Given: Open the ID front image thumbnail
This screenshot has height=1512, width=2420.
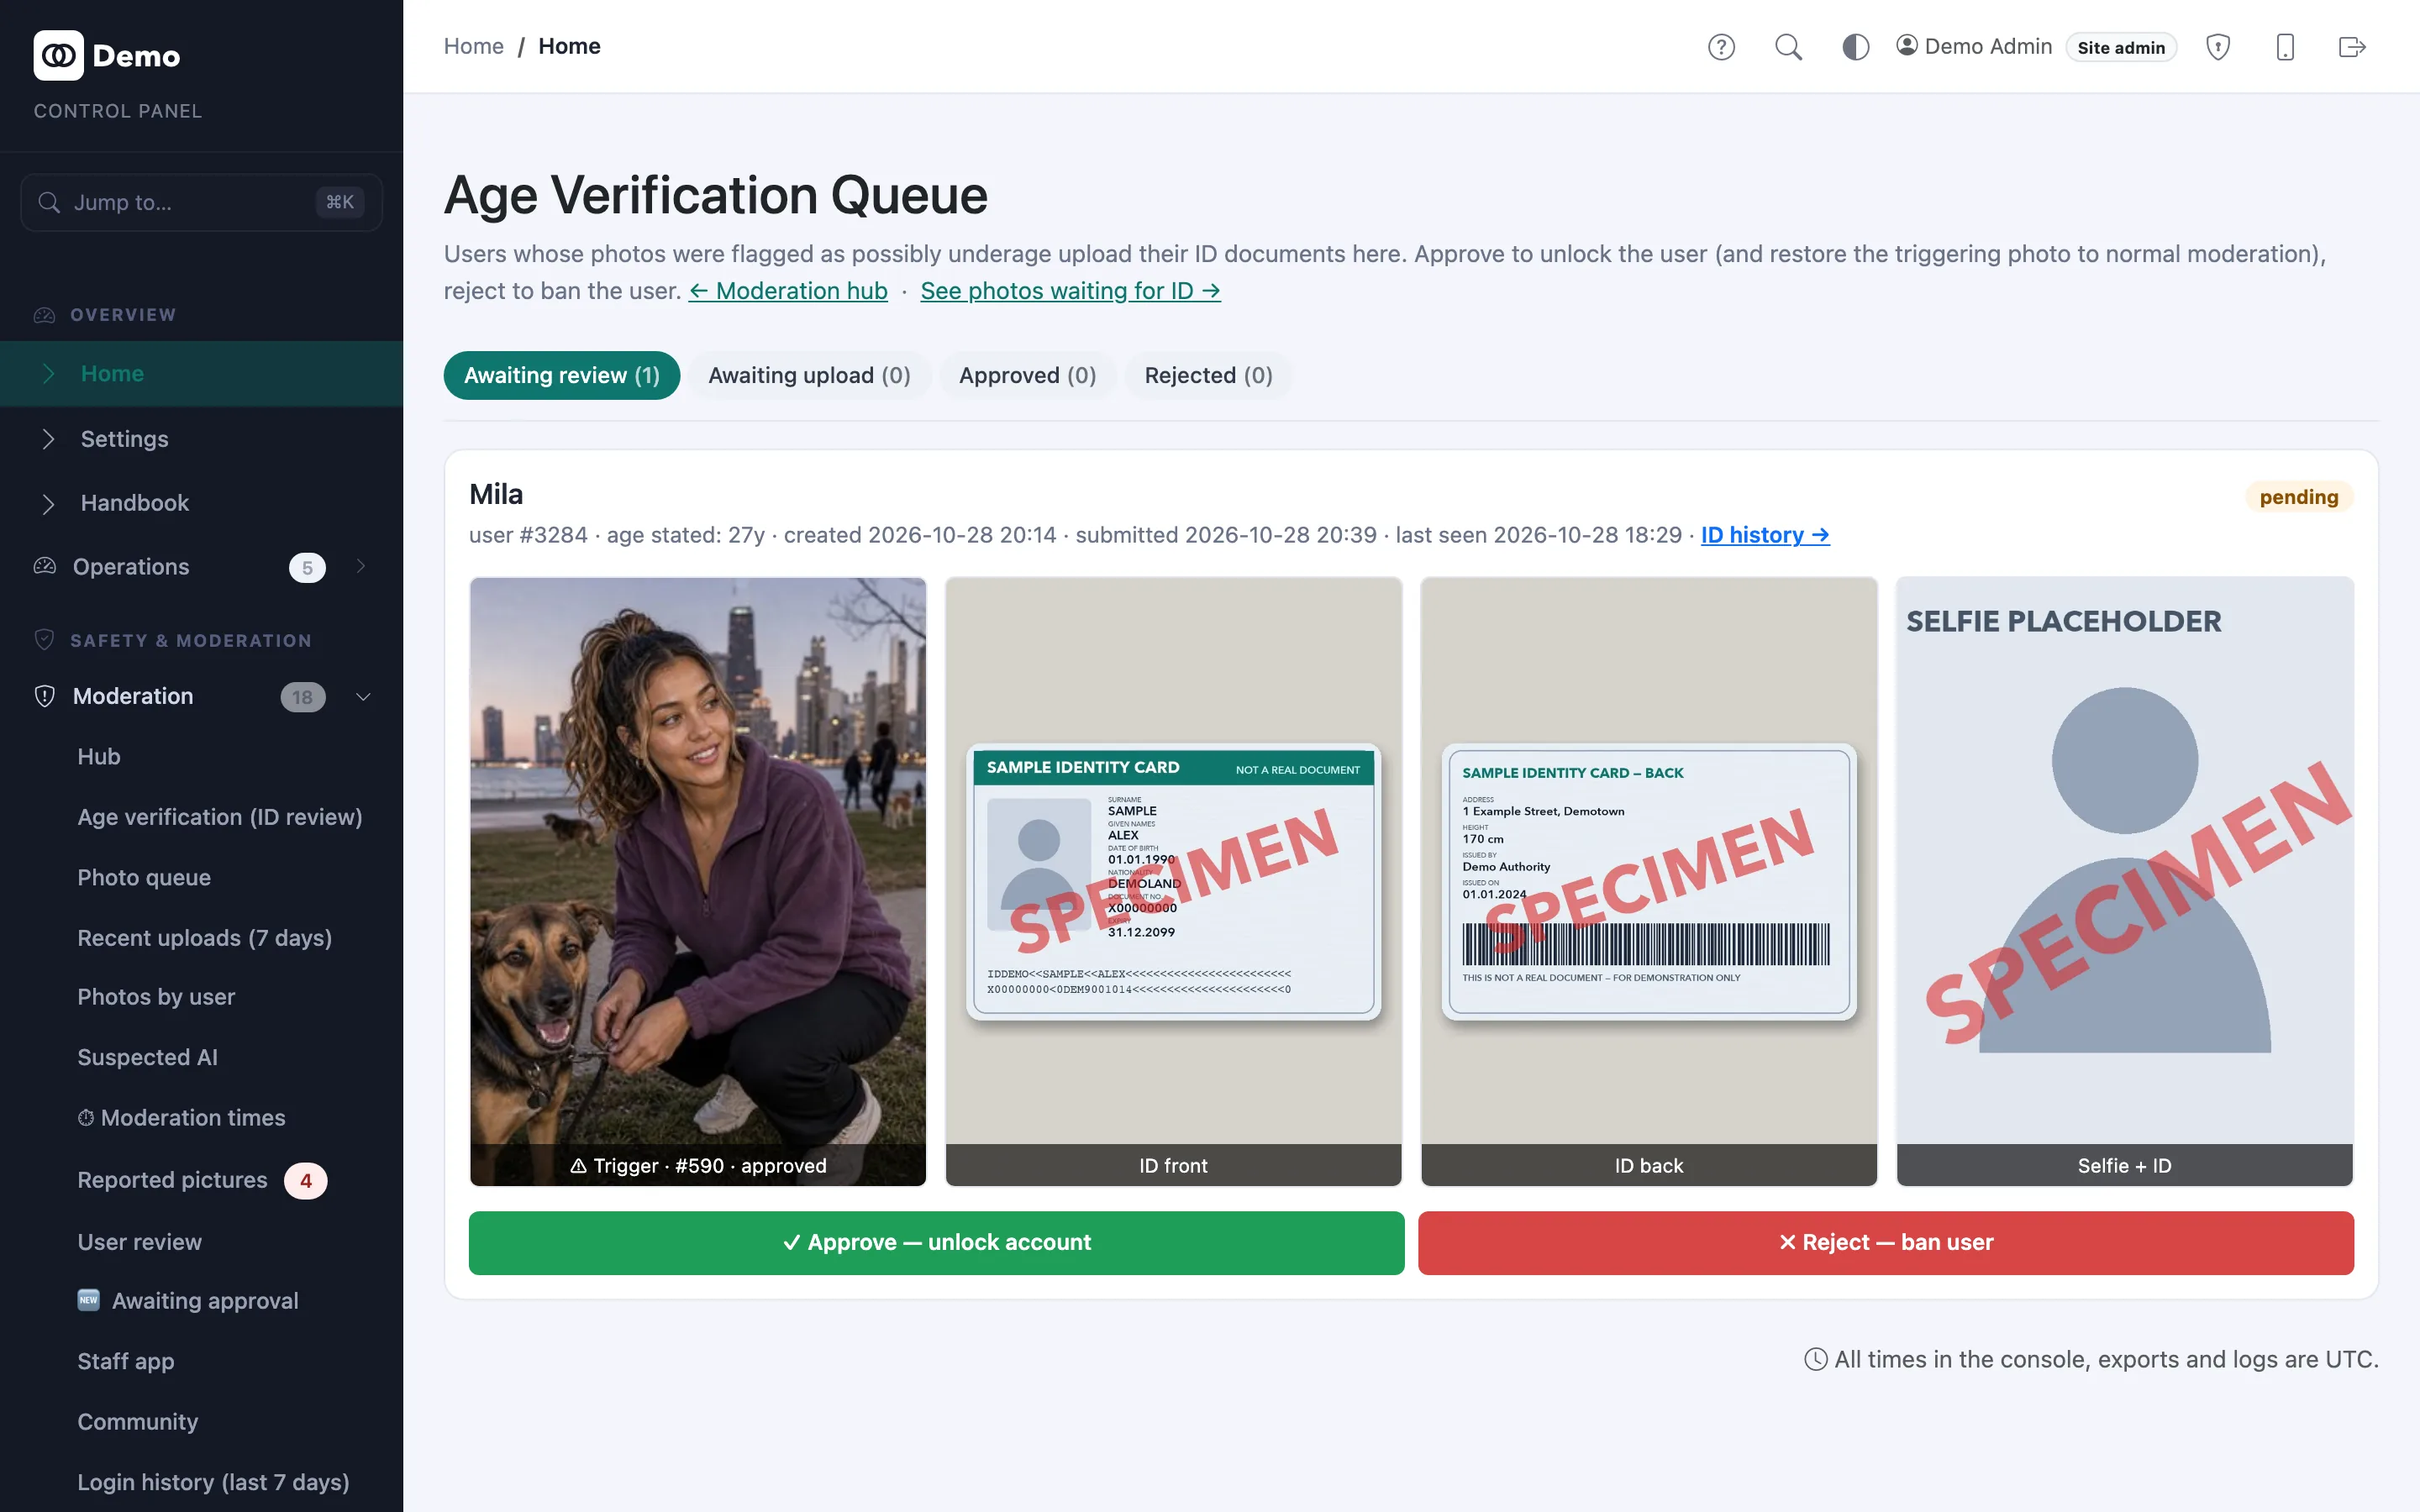Looking at the screenshot, I should click(1173, 881).
